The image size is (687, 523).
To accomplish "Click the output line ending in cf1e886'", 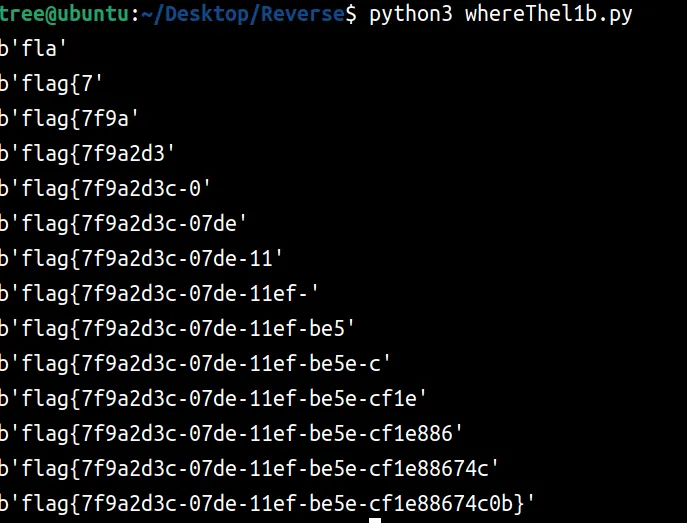I will 232,433.
